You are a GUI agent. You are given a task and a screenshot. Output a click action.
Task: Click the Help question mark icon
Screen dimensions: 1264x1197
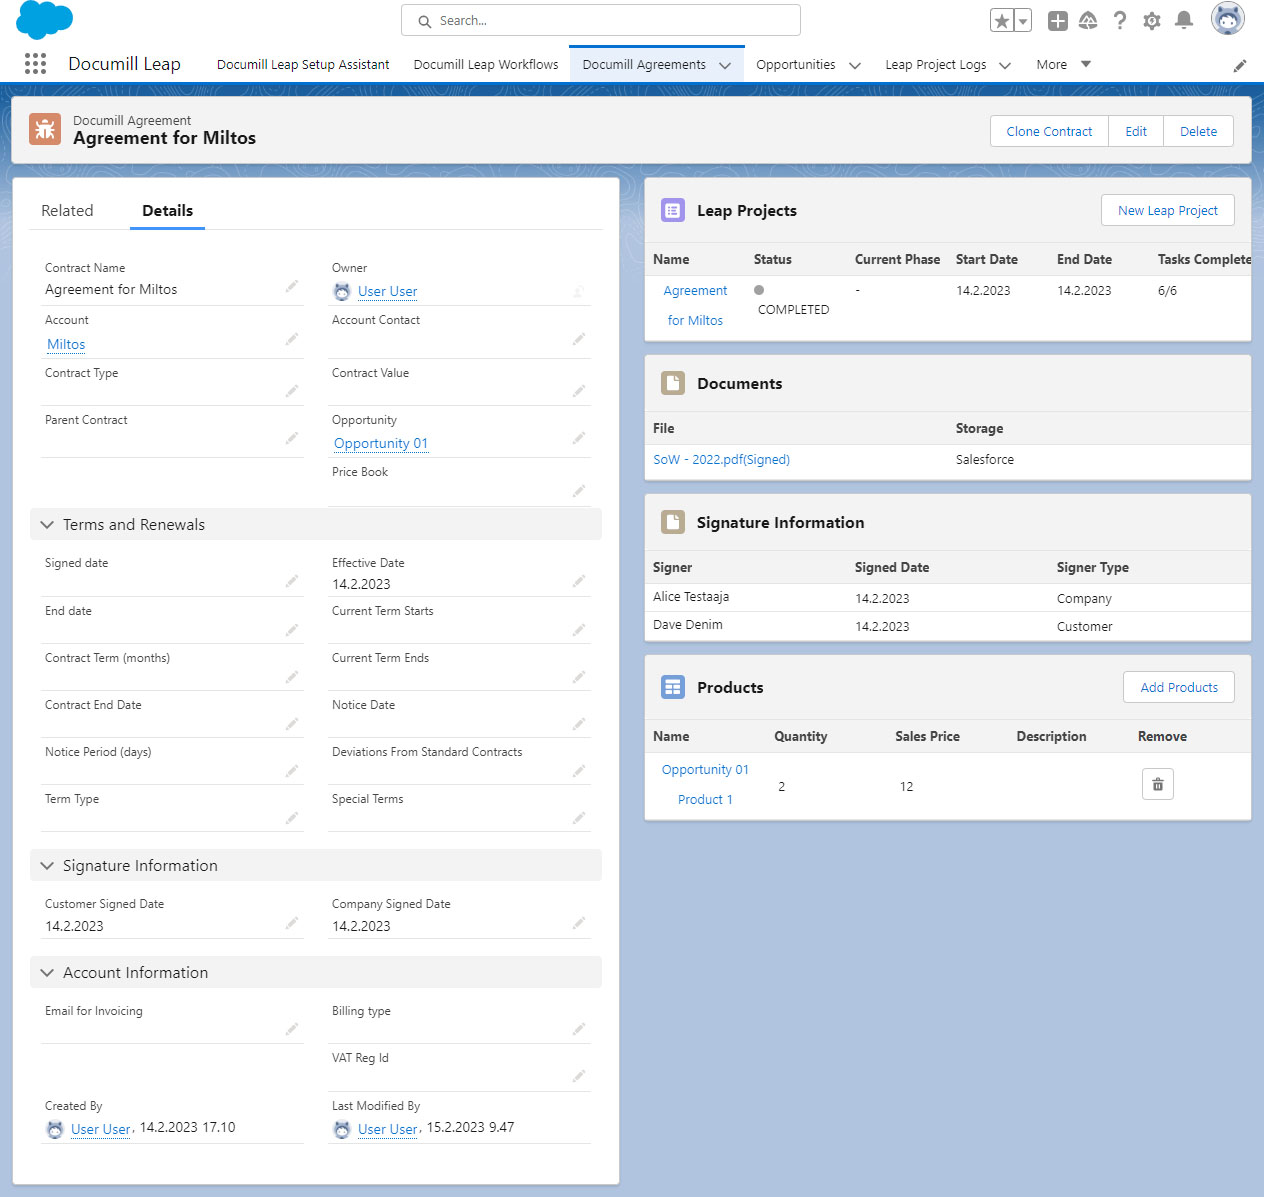(1120, 20)
